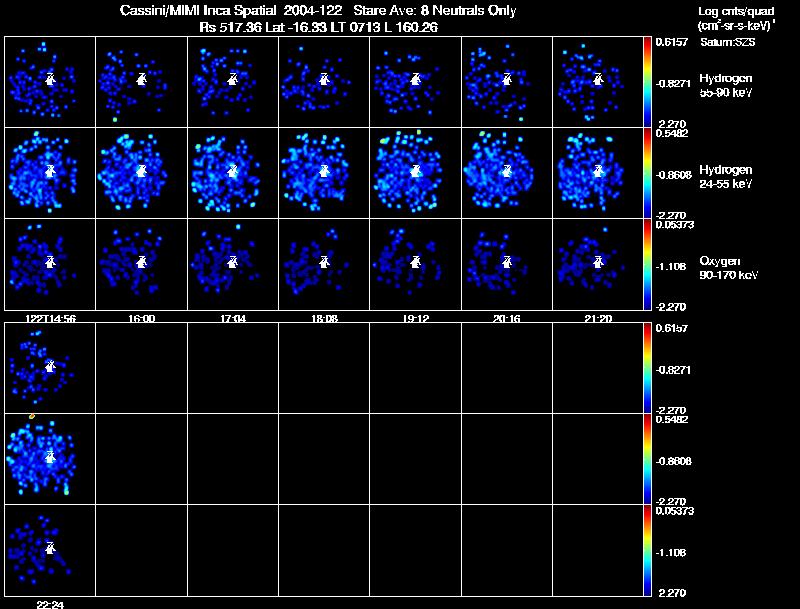Click the Saturn marker in the Oxygen 90-170 keV panel at 17:04
Screen dimensions: 800x609
point(233,262)
